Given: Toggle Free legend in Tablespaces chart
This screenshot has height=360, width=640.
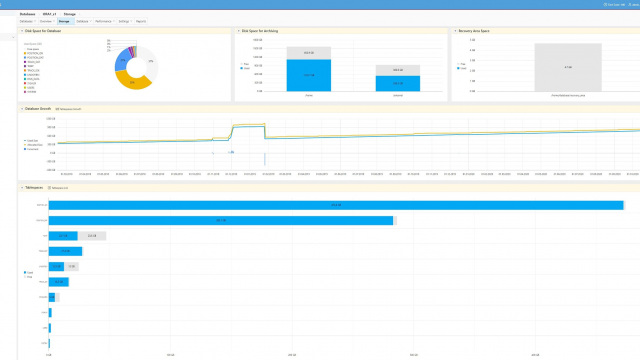Looking at the screenshot, I should 28,277.
